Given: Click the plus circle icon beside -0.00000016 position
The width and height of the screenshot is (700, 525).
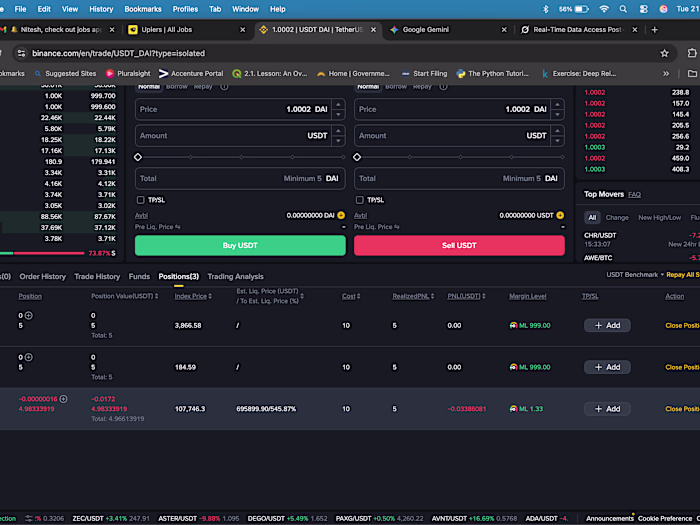Looking at the screenshot, I should [x=63, y=399].
